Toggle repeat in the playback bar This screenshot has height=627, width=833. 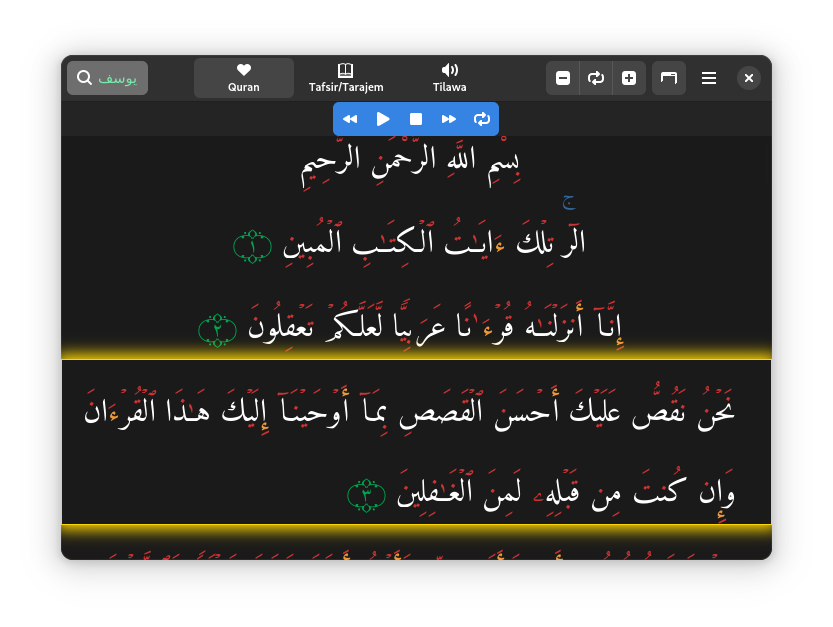pyautogui.click(x=482, y=119)
